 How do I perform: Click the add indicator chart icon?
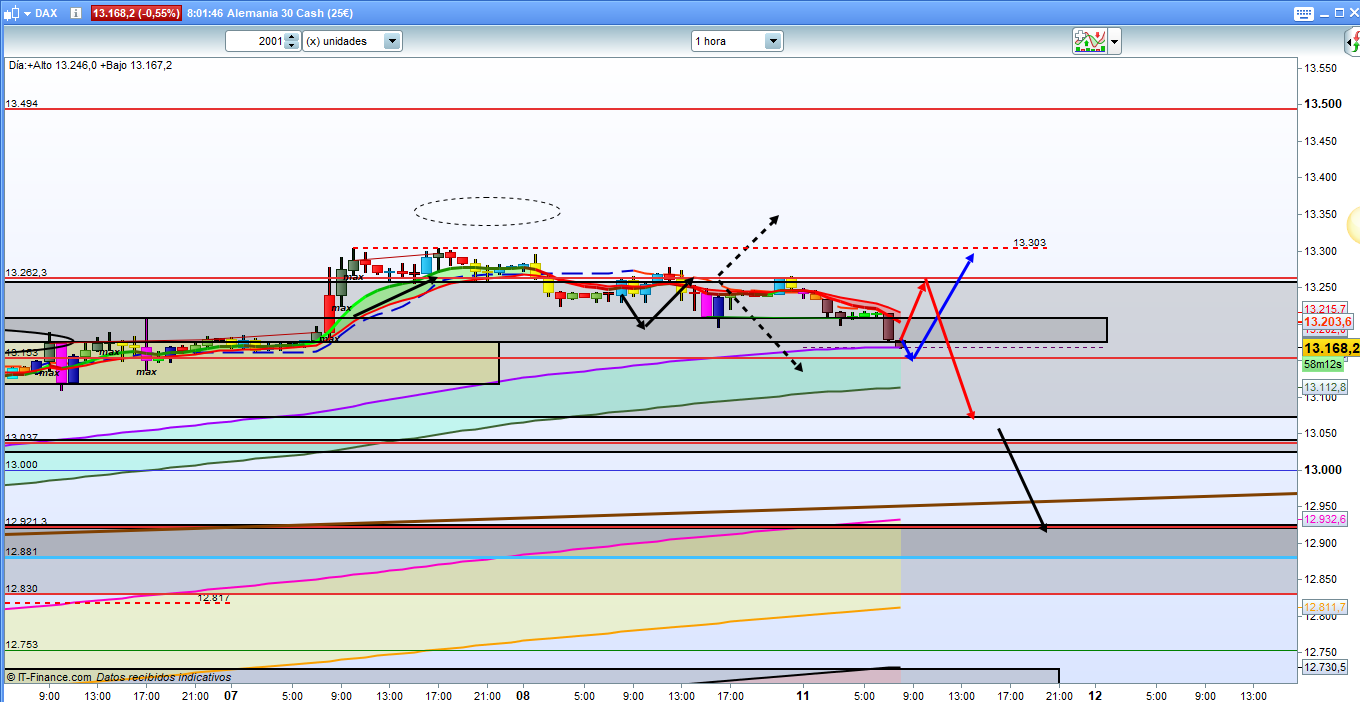pos(1088,41)
